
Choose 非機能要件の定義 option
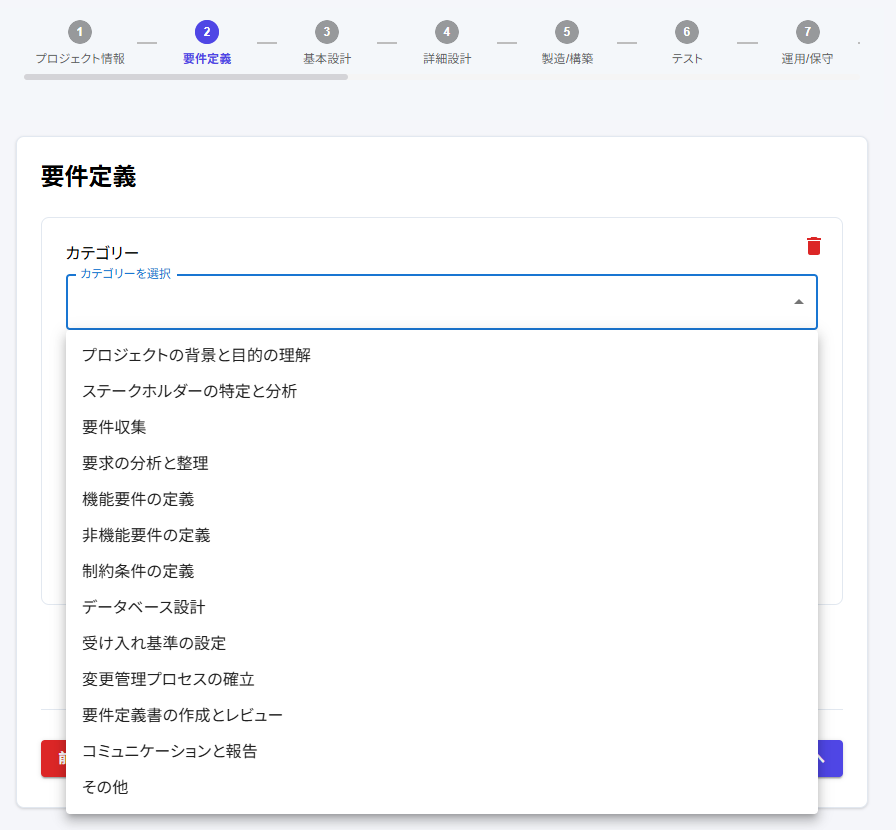coord(146,535)
